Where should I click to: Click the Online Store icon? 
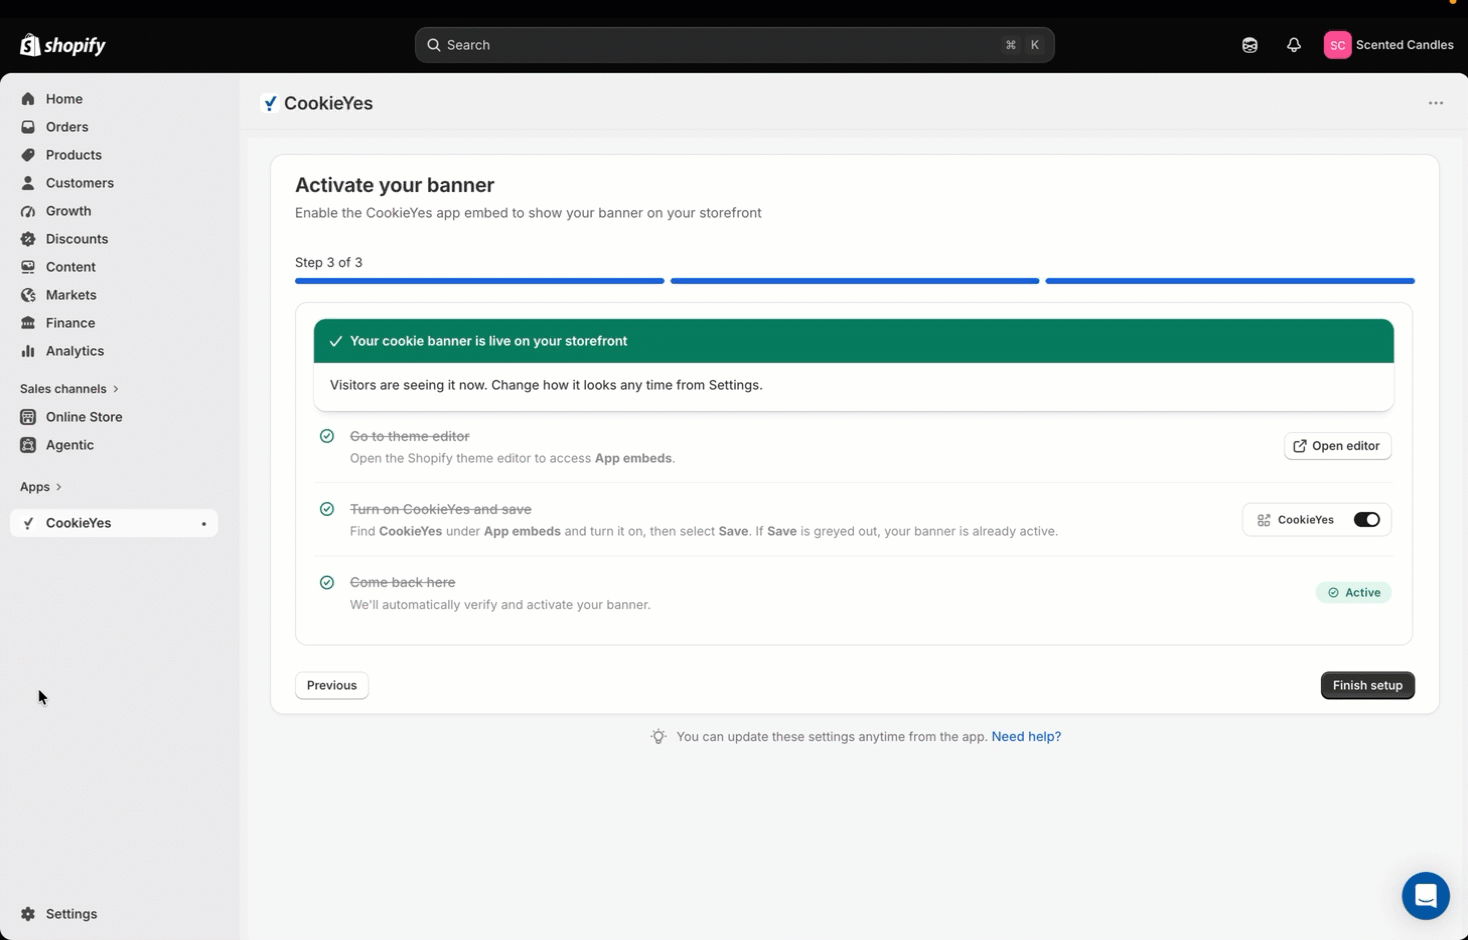coord(28,417)
